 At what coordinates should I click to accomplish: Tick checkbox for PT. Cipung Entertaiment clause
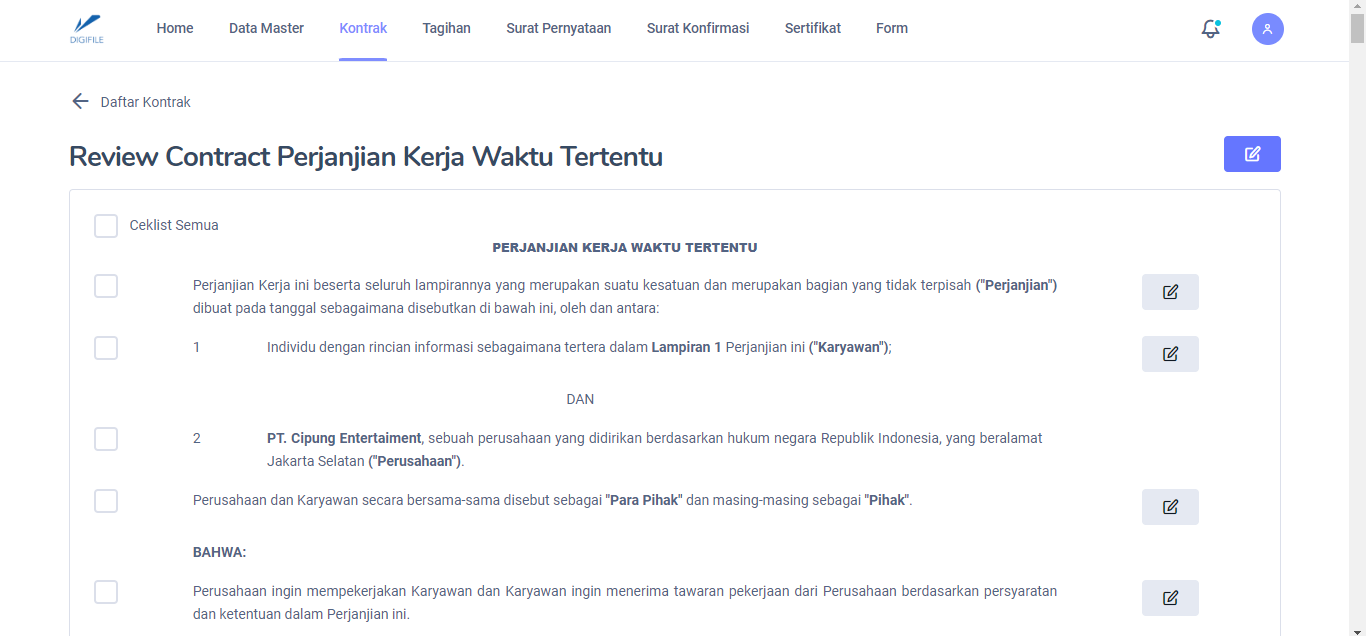[x=106, y=439]
